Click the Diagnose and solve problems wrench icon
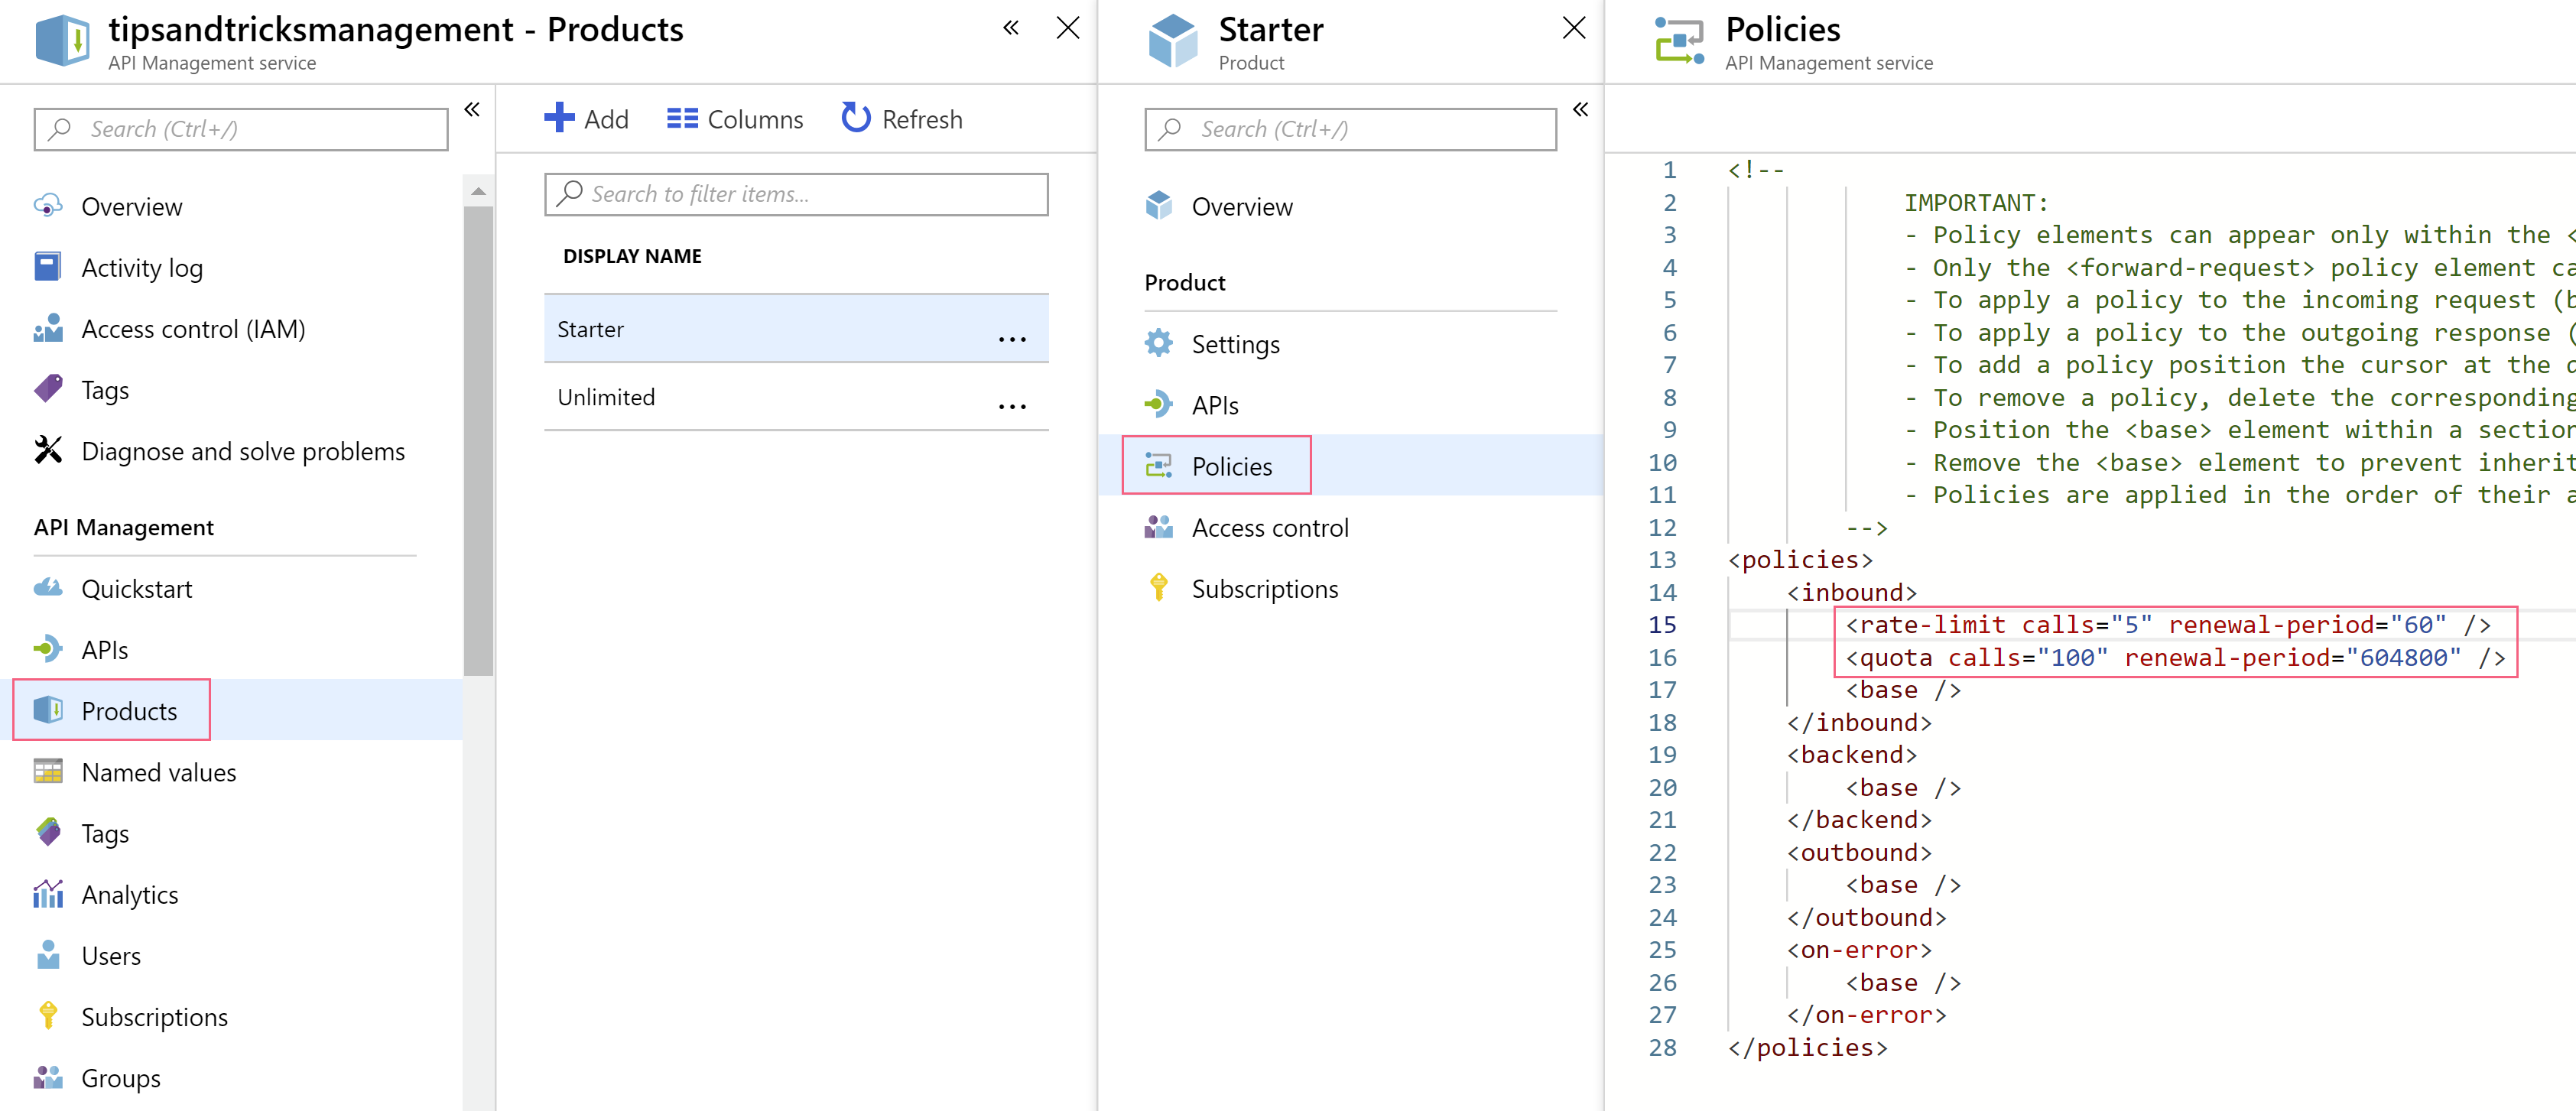The height and width of the screenshot is (1111, 2576). [x=48, y=450]
